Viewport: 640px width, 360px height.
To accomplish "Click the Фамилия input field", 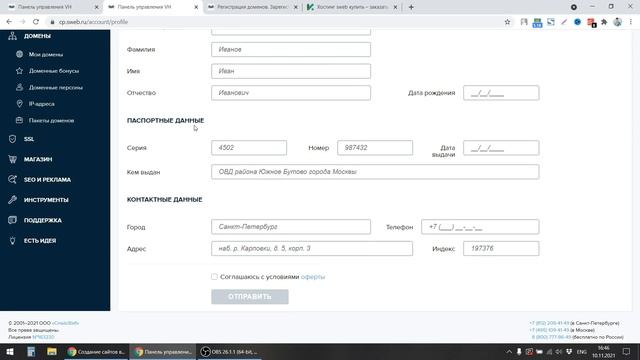I will coord(291,49).
